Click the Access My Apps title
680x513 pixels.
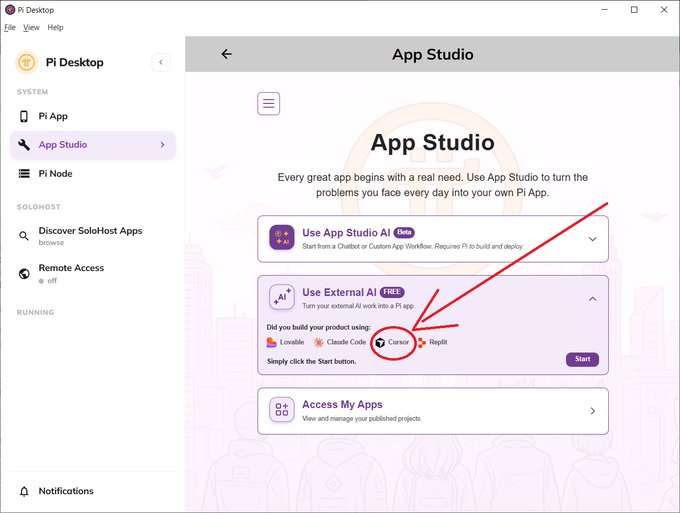click(342, 405)
